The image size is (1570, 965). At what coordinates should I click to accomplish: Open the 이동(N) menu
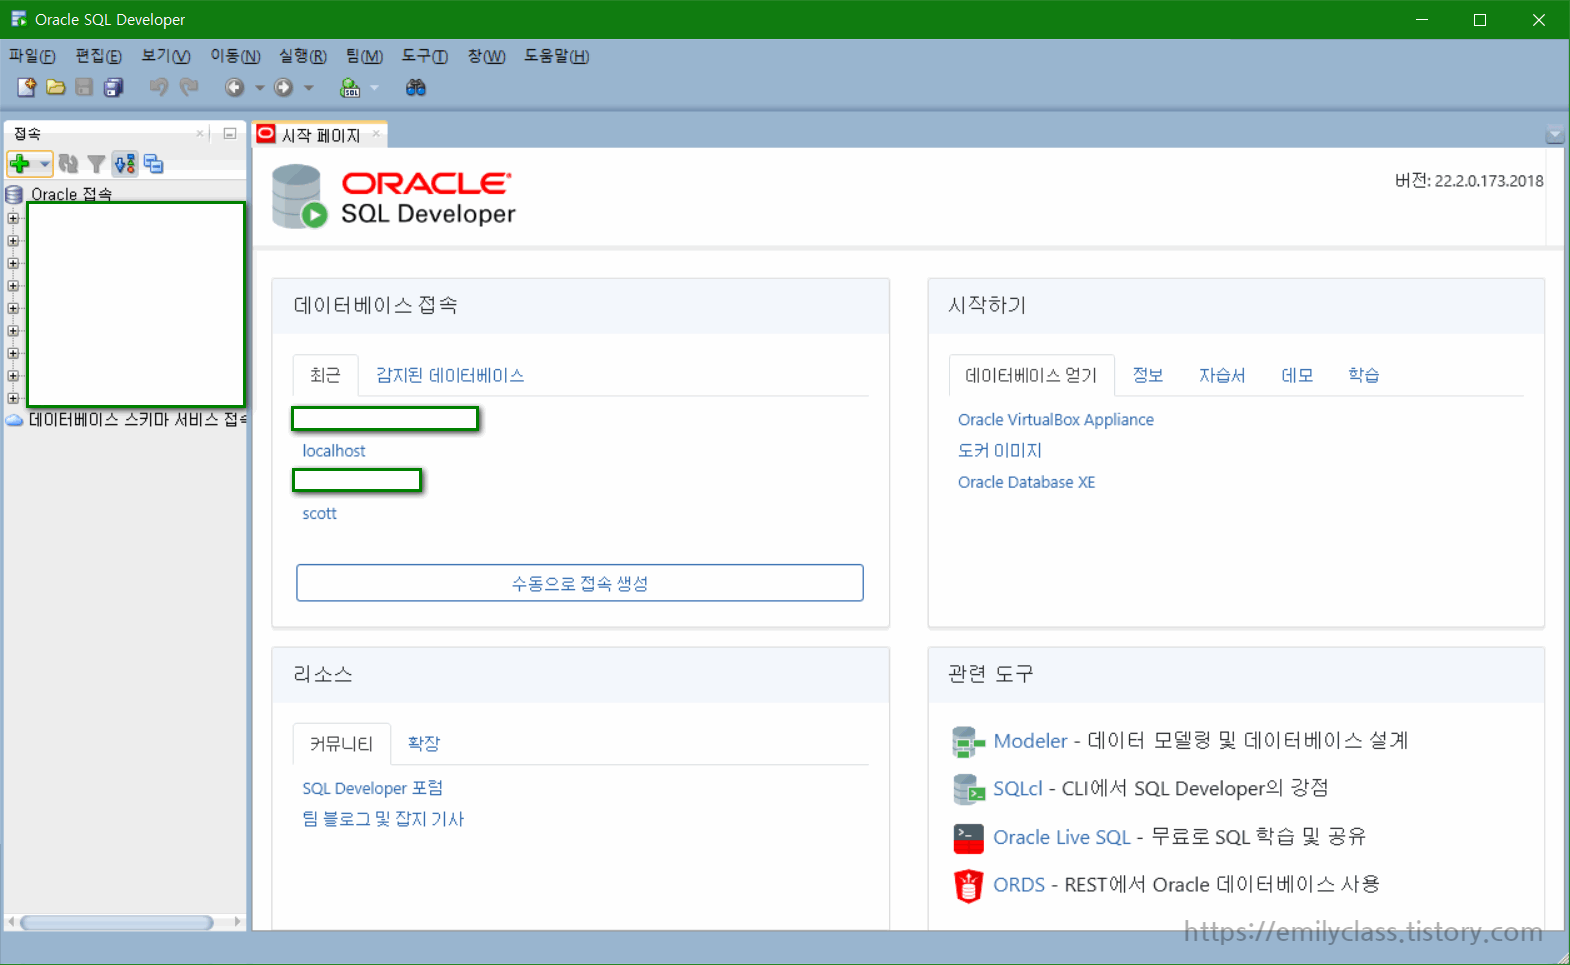coord(235,56)
